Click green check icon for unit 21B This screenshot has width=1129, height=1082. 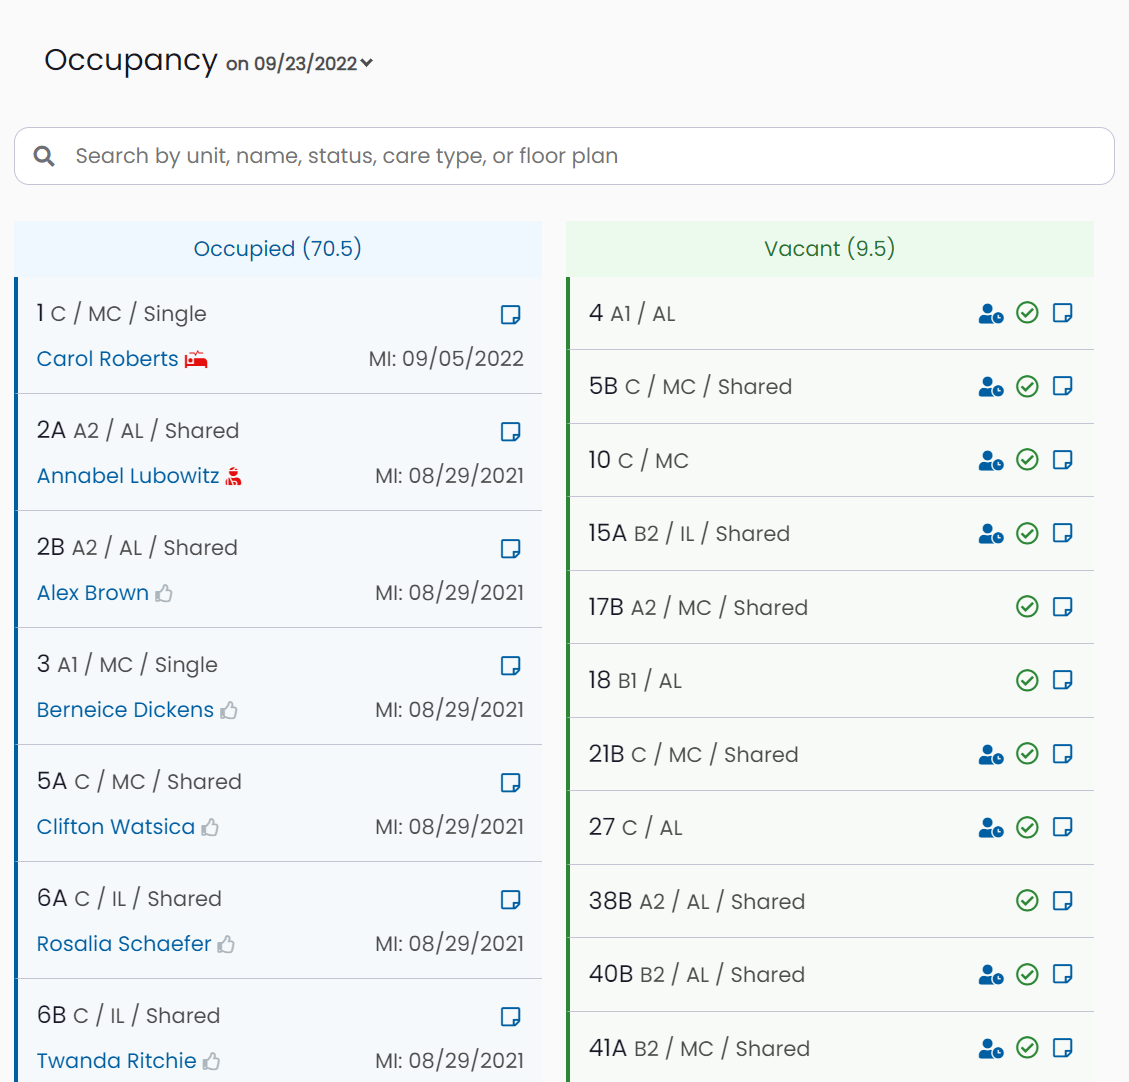point(1027,754)
